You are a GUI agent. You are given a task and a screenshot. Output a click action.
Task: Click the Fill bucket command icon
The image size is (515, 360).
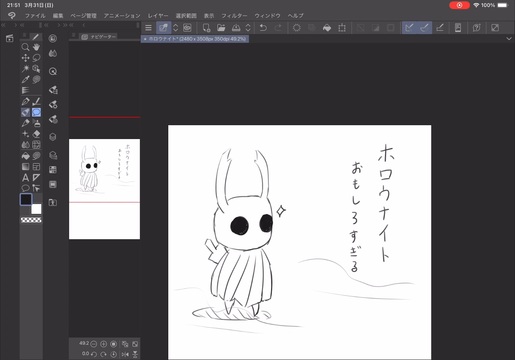point(327,28)
